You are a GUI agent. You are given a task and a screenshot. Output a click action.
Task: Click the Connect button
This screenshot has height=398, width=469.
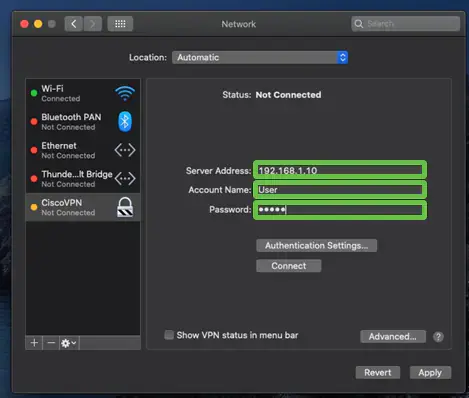click(x=289, y=266)
